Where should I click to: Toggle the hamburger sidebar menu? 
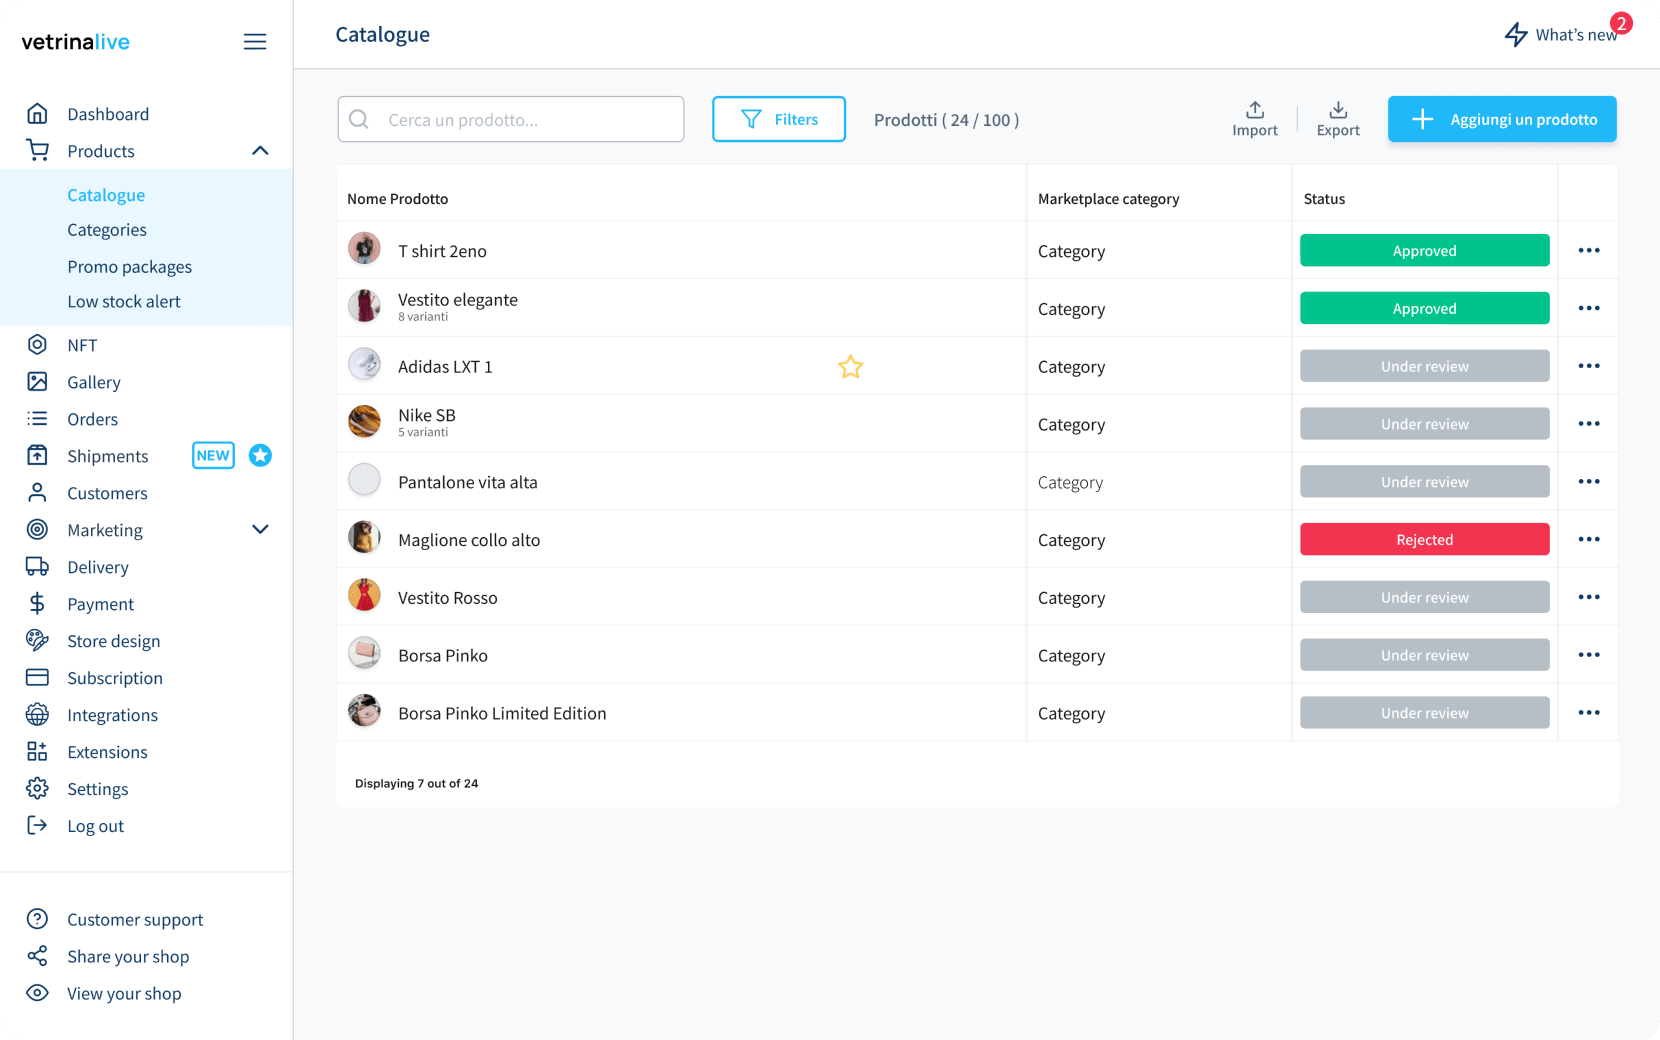click(255, 42)
